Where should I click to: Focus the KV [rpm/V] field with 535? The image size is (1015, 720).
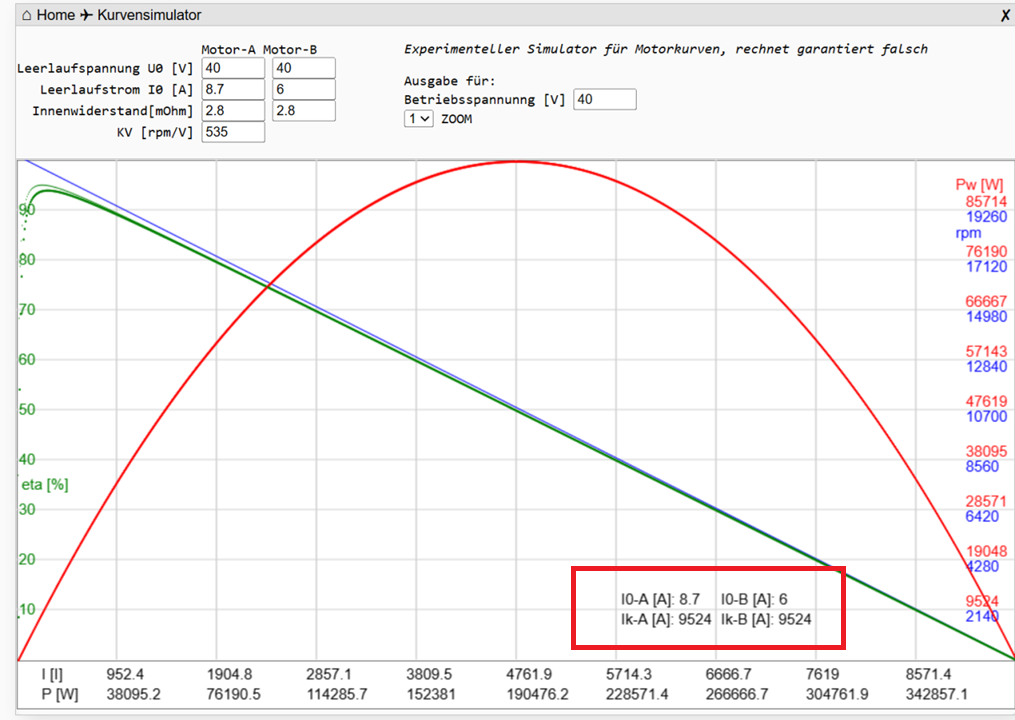[233, 132]
